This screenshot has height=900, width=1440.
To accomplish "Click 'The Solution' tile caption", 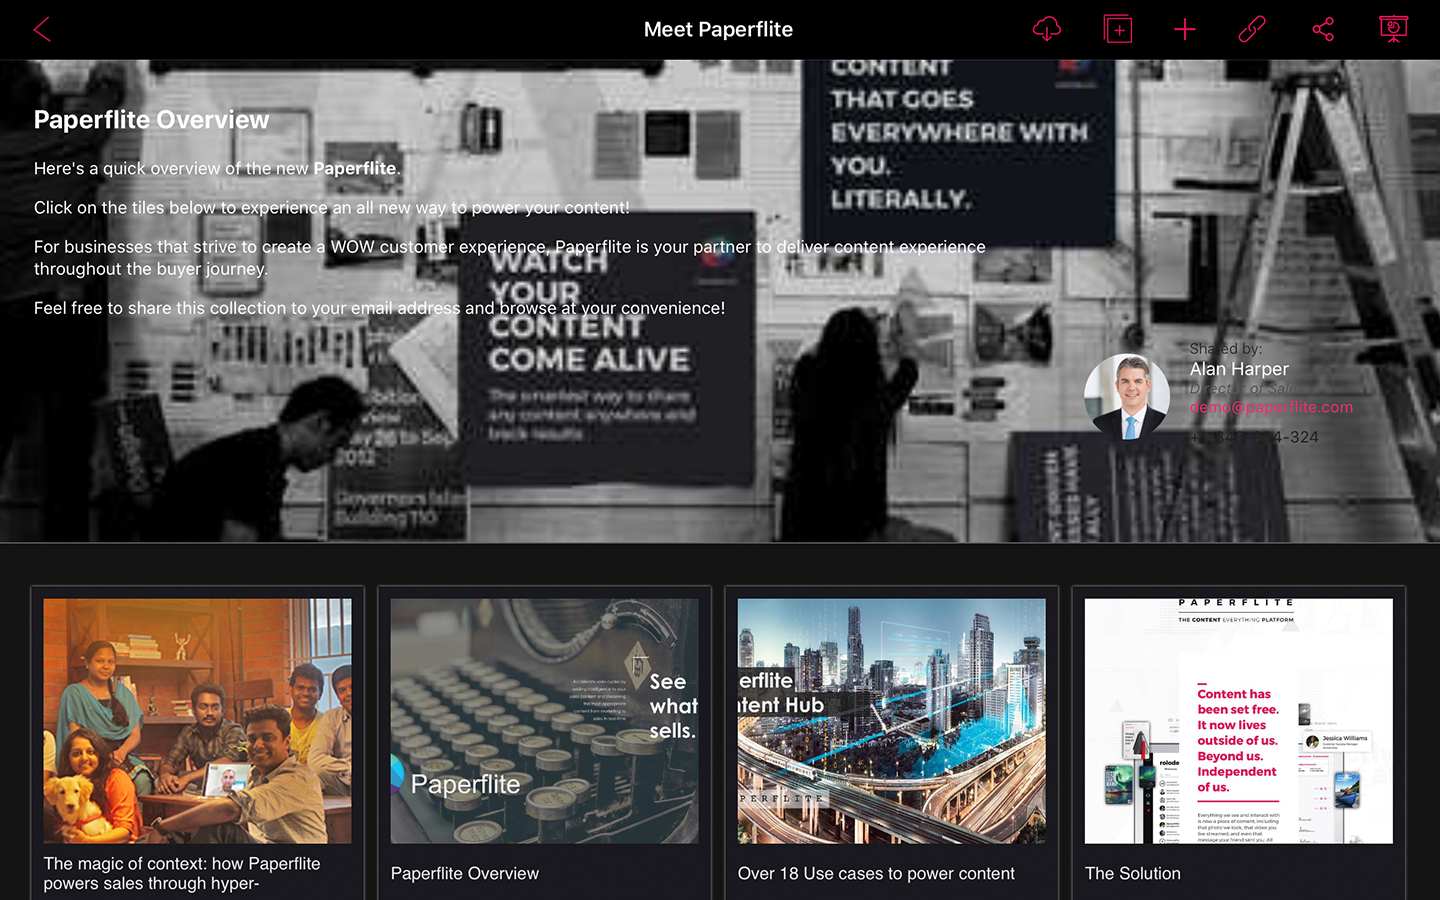I will (1133, 873).
